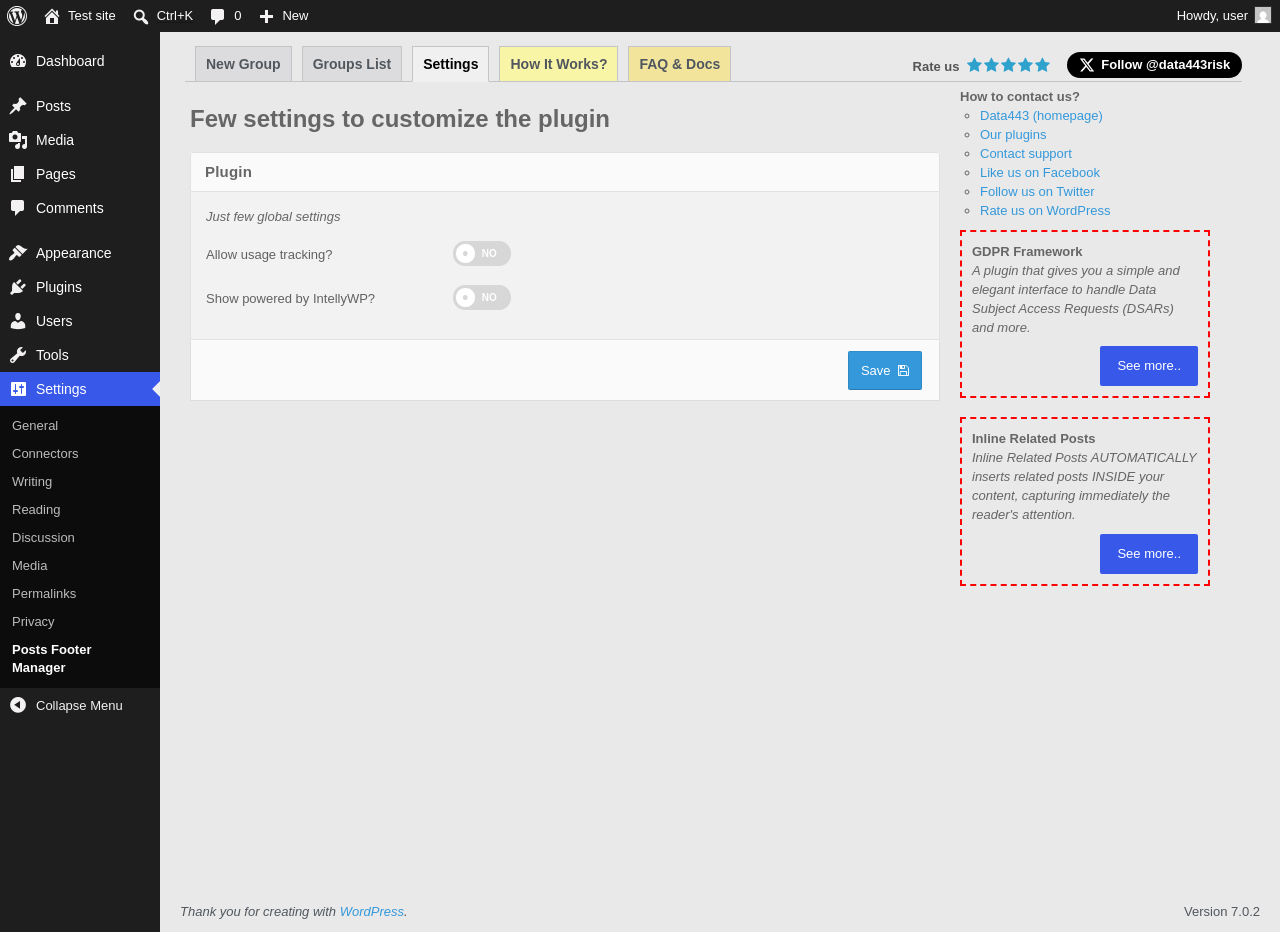Switch to the Groups List tab

352,64
